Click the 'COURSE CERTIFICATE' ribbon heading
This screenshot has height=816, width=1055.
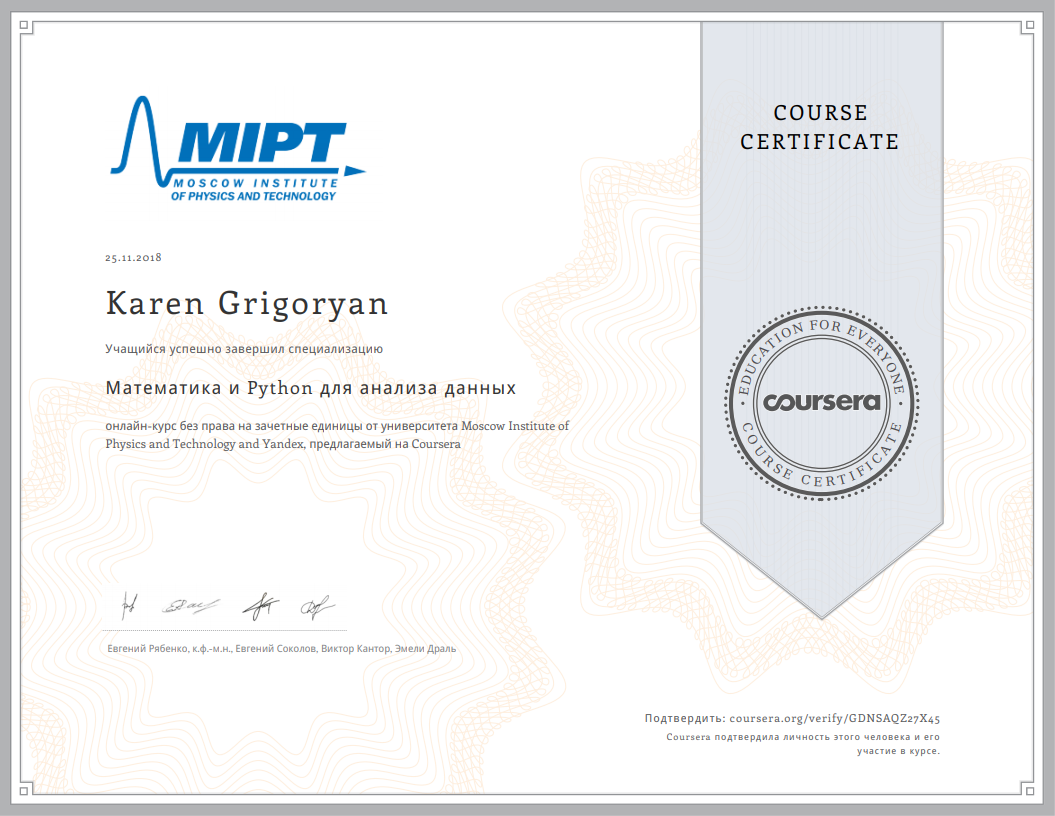coord(820,127)
